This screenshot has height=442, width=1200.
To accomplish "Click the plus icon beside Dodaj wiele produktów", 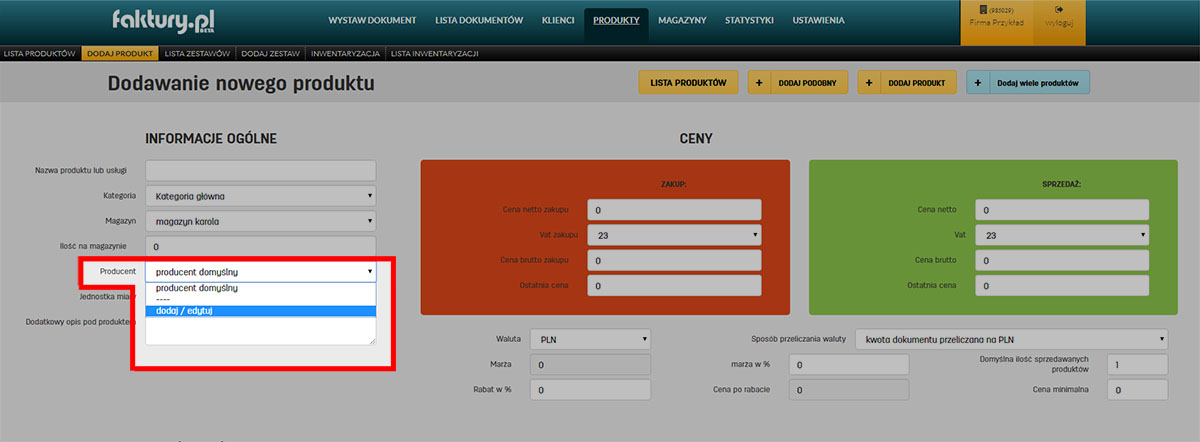I will 976,83.
